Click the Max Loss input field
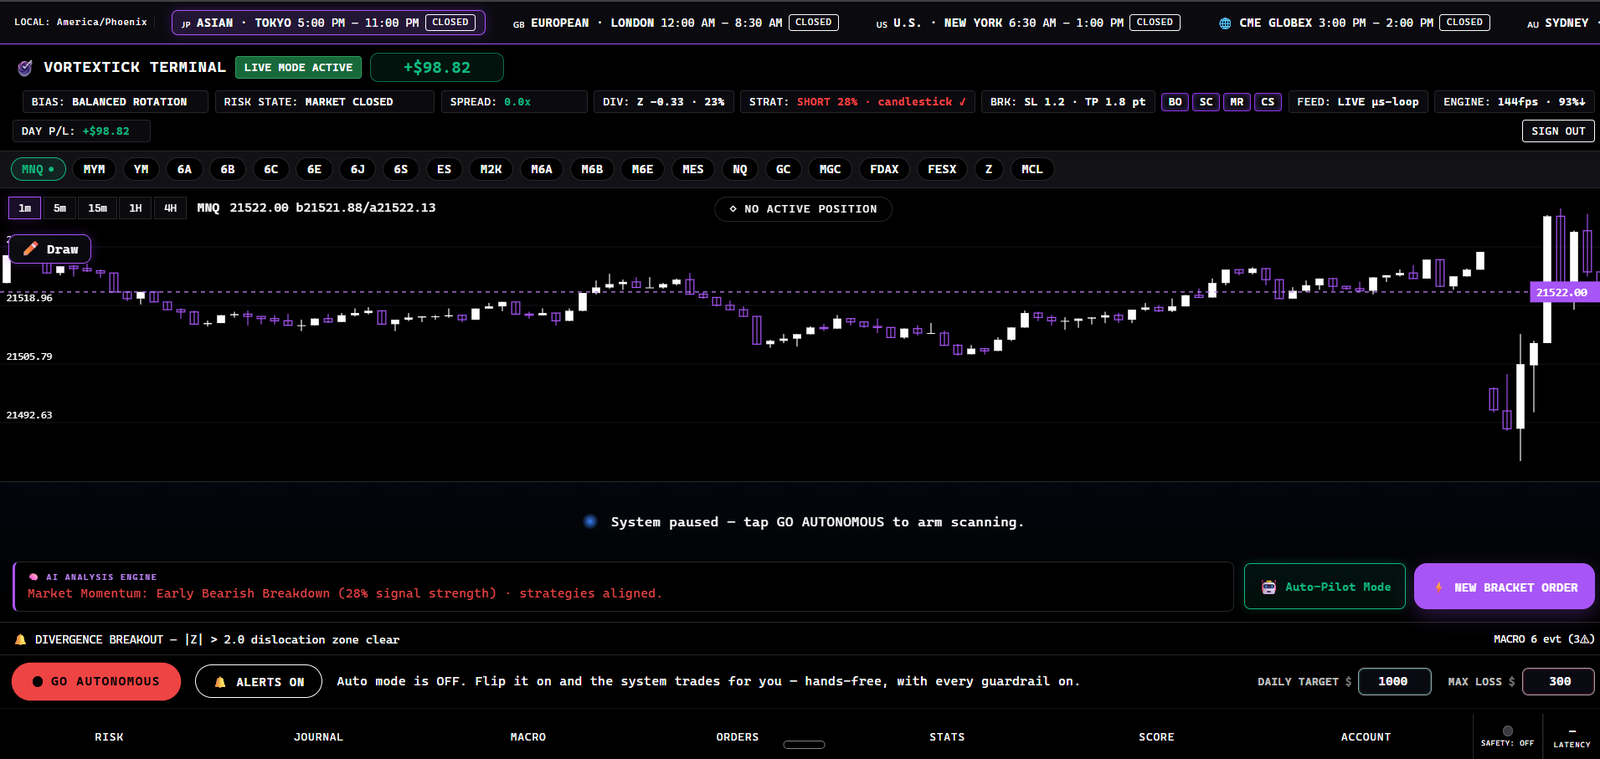 coord(1559,682)
